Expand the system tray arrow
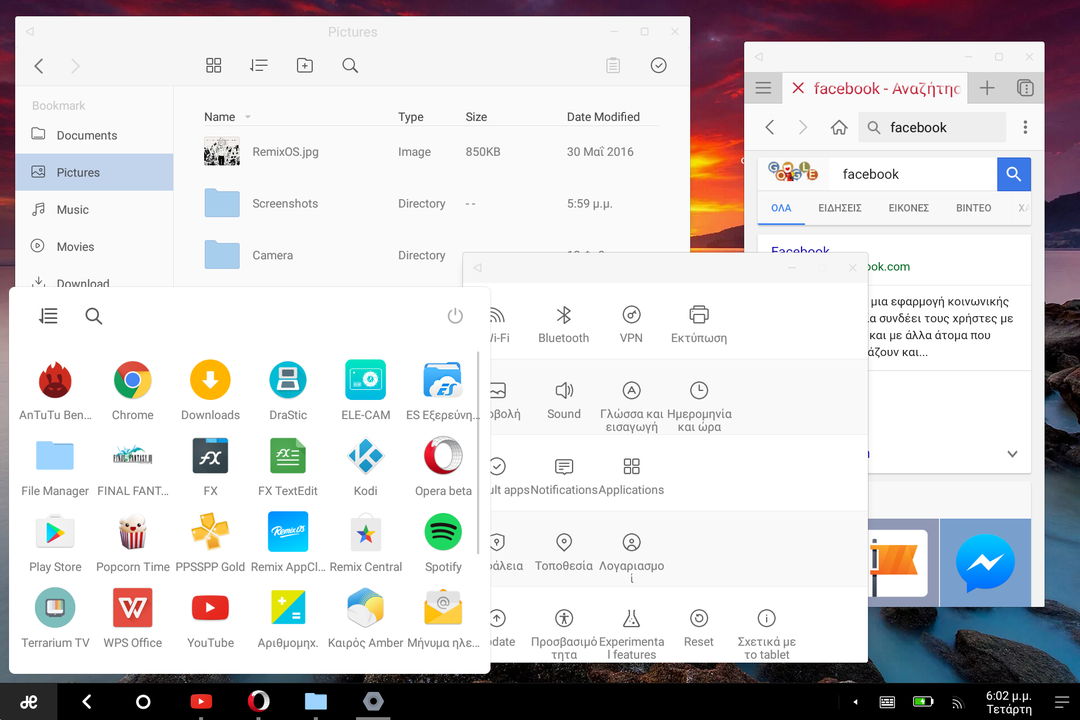The width and height of the screenshot is (1080, 720). [x=854, y=702]
